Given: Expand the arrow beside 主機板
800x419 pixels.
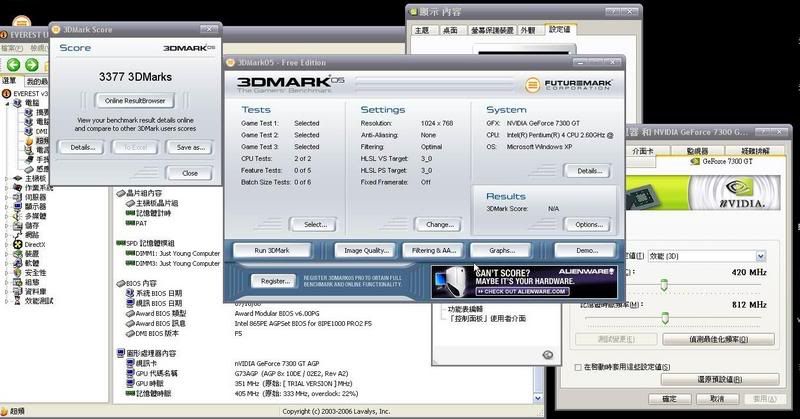Looking at the screenshot, I should tap(7, 179).
